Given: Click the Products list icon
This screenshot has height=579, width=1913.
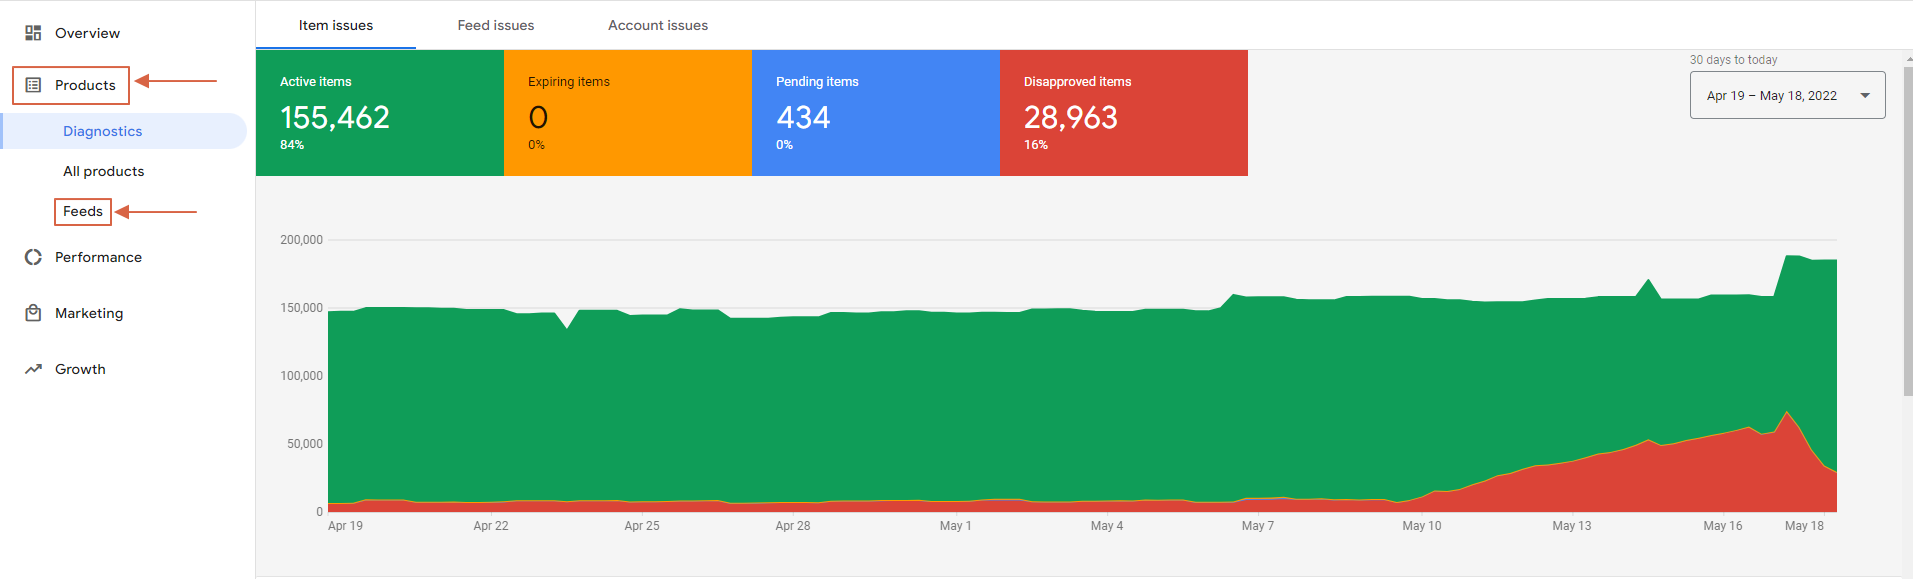Looking at the screenshot, I should click(33, 85).
